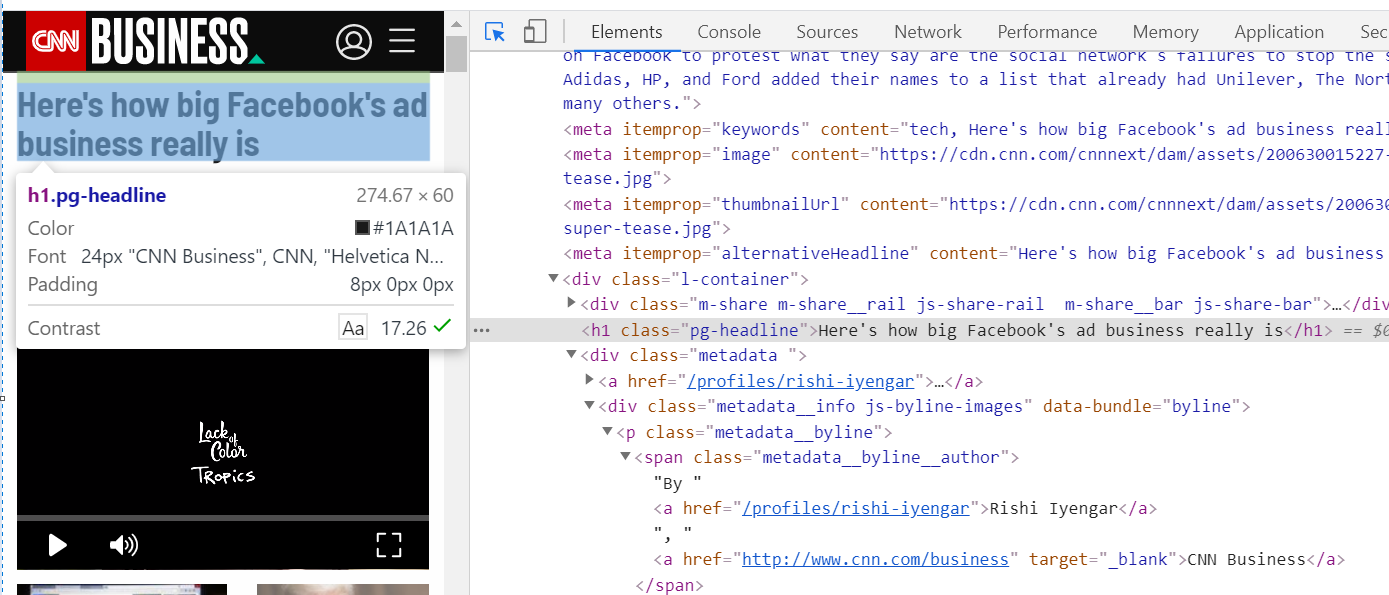Click the "By " text node
This screenshot has height=595, width=1389.
pos(677,483)
